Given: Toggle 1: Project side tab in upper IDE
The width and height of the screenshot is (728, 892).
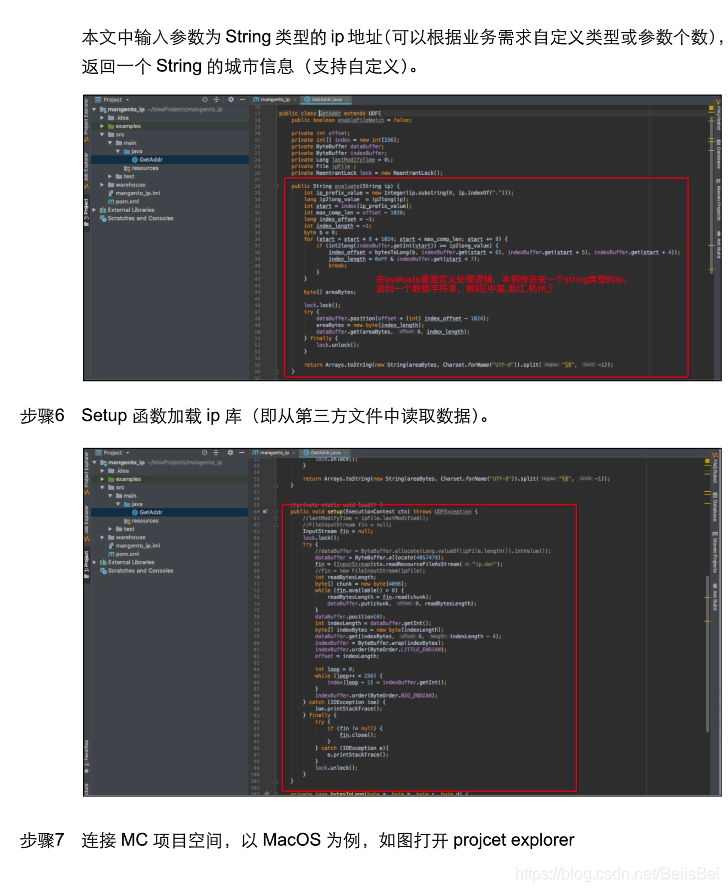Looking at the screenshot, I should [86, 212].
